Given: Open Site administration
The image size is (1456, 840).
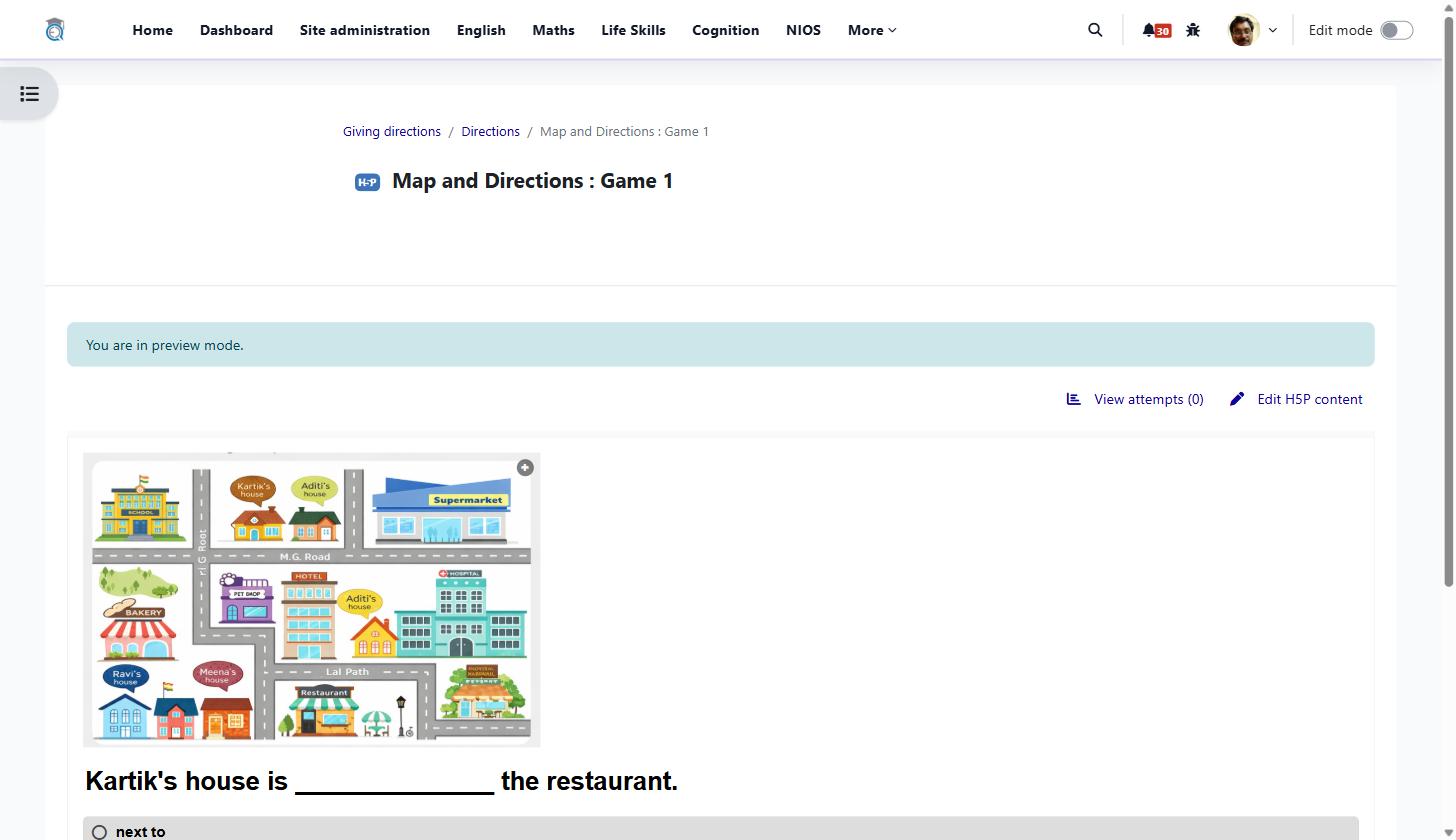Looking at the screenshot, I should pos(365,30).
